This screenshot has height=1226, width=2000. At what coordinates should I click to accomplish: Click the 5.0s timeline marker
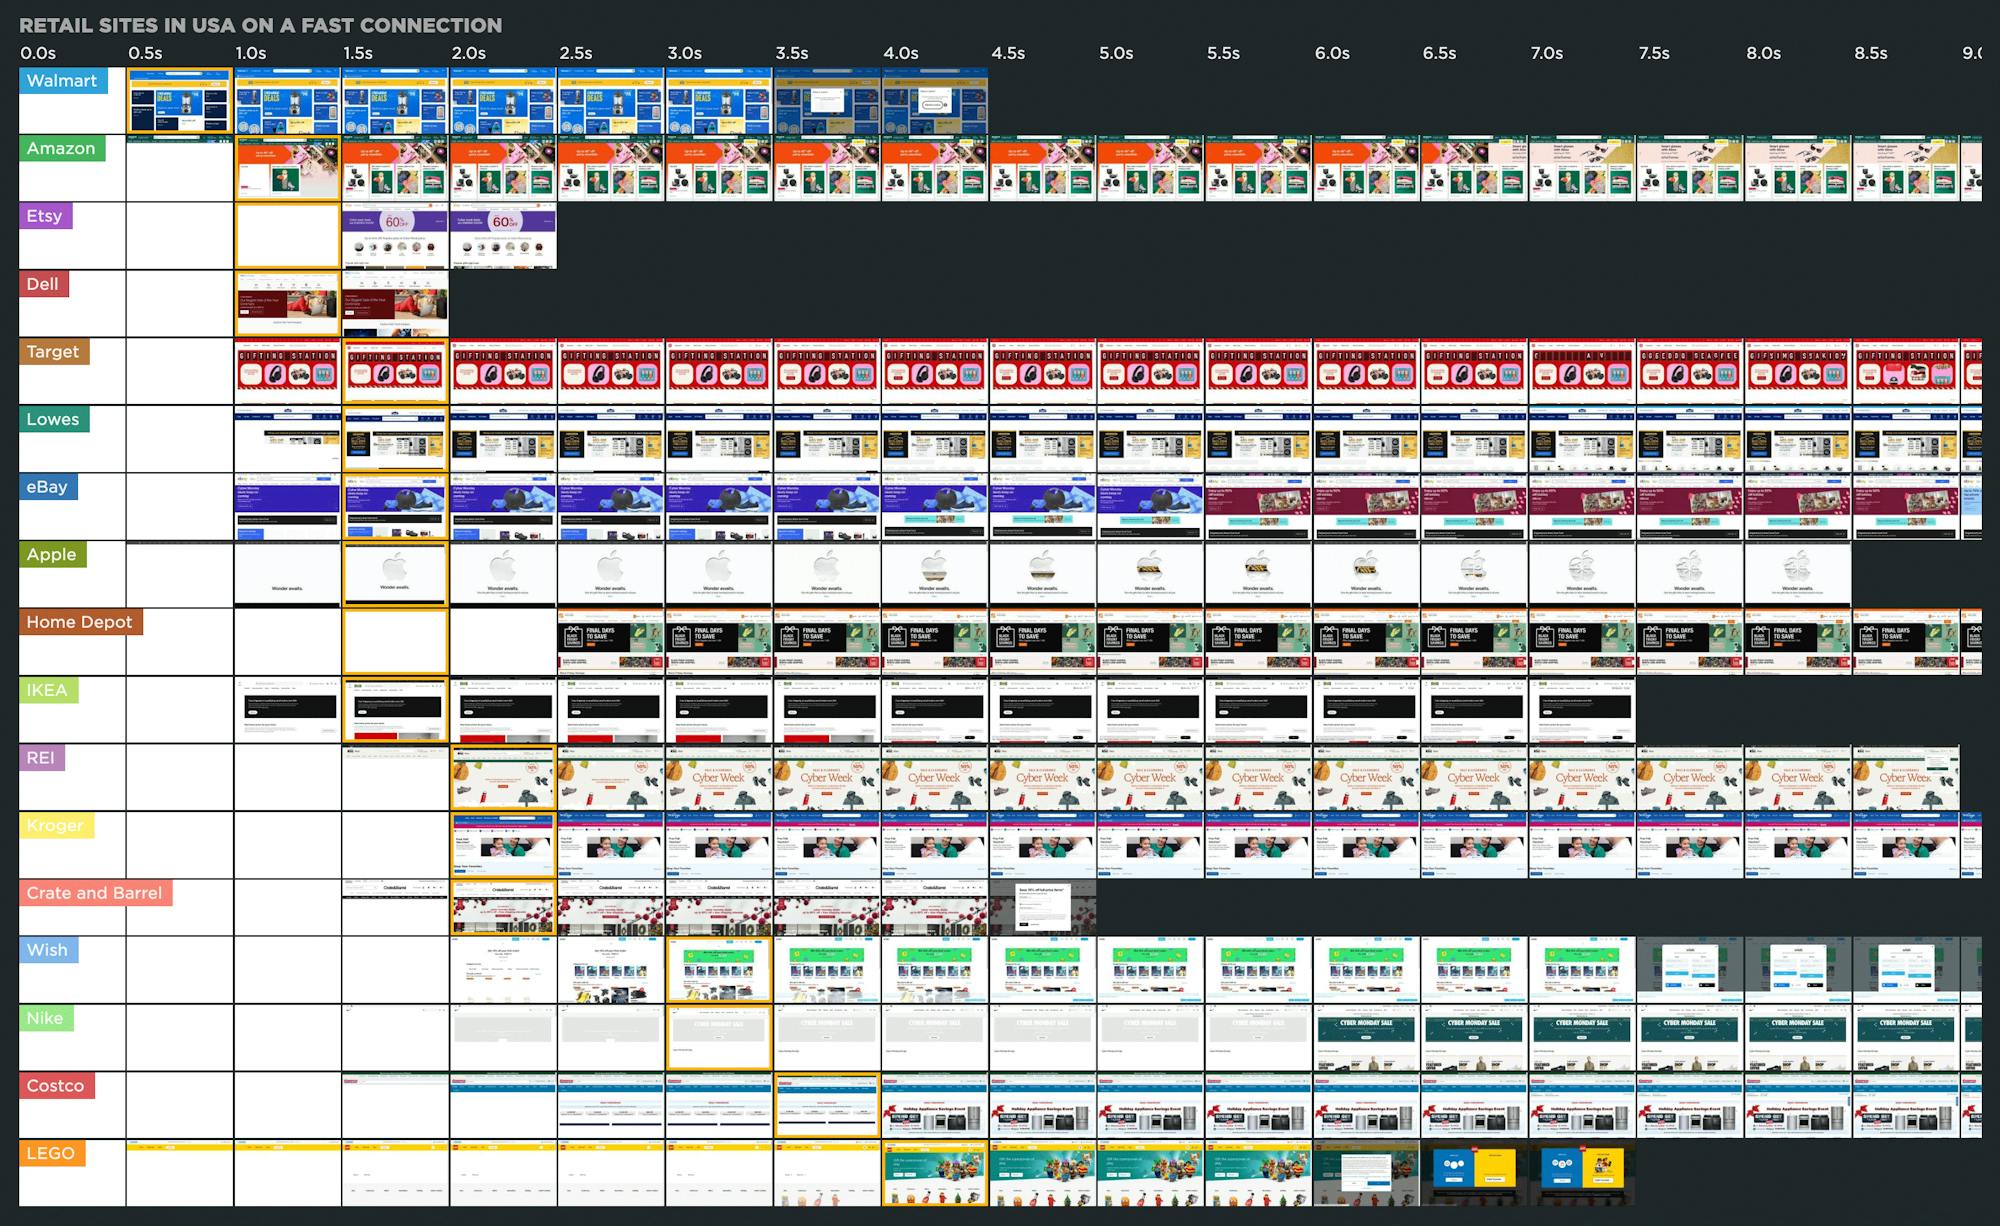point(1116,53)
